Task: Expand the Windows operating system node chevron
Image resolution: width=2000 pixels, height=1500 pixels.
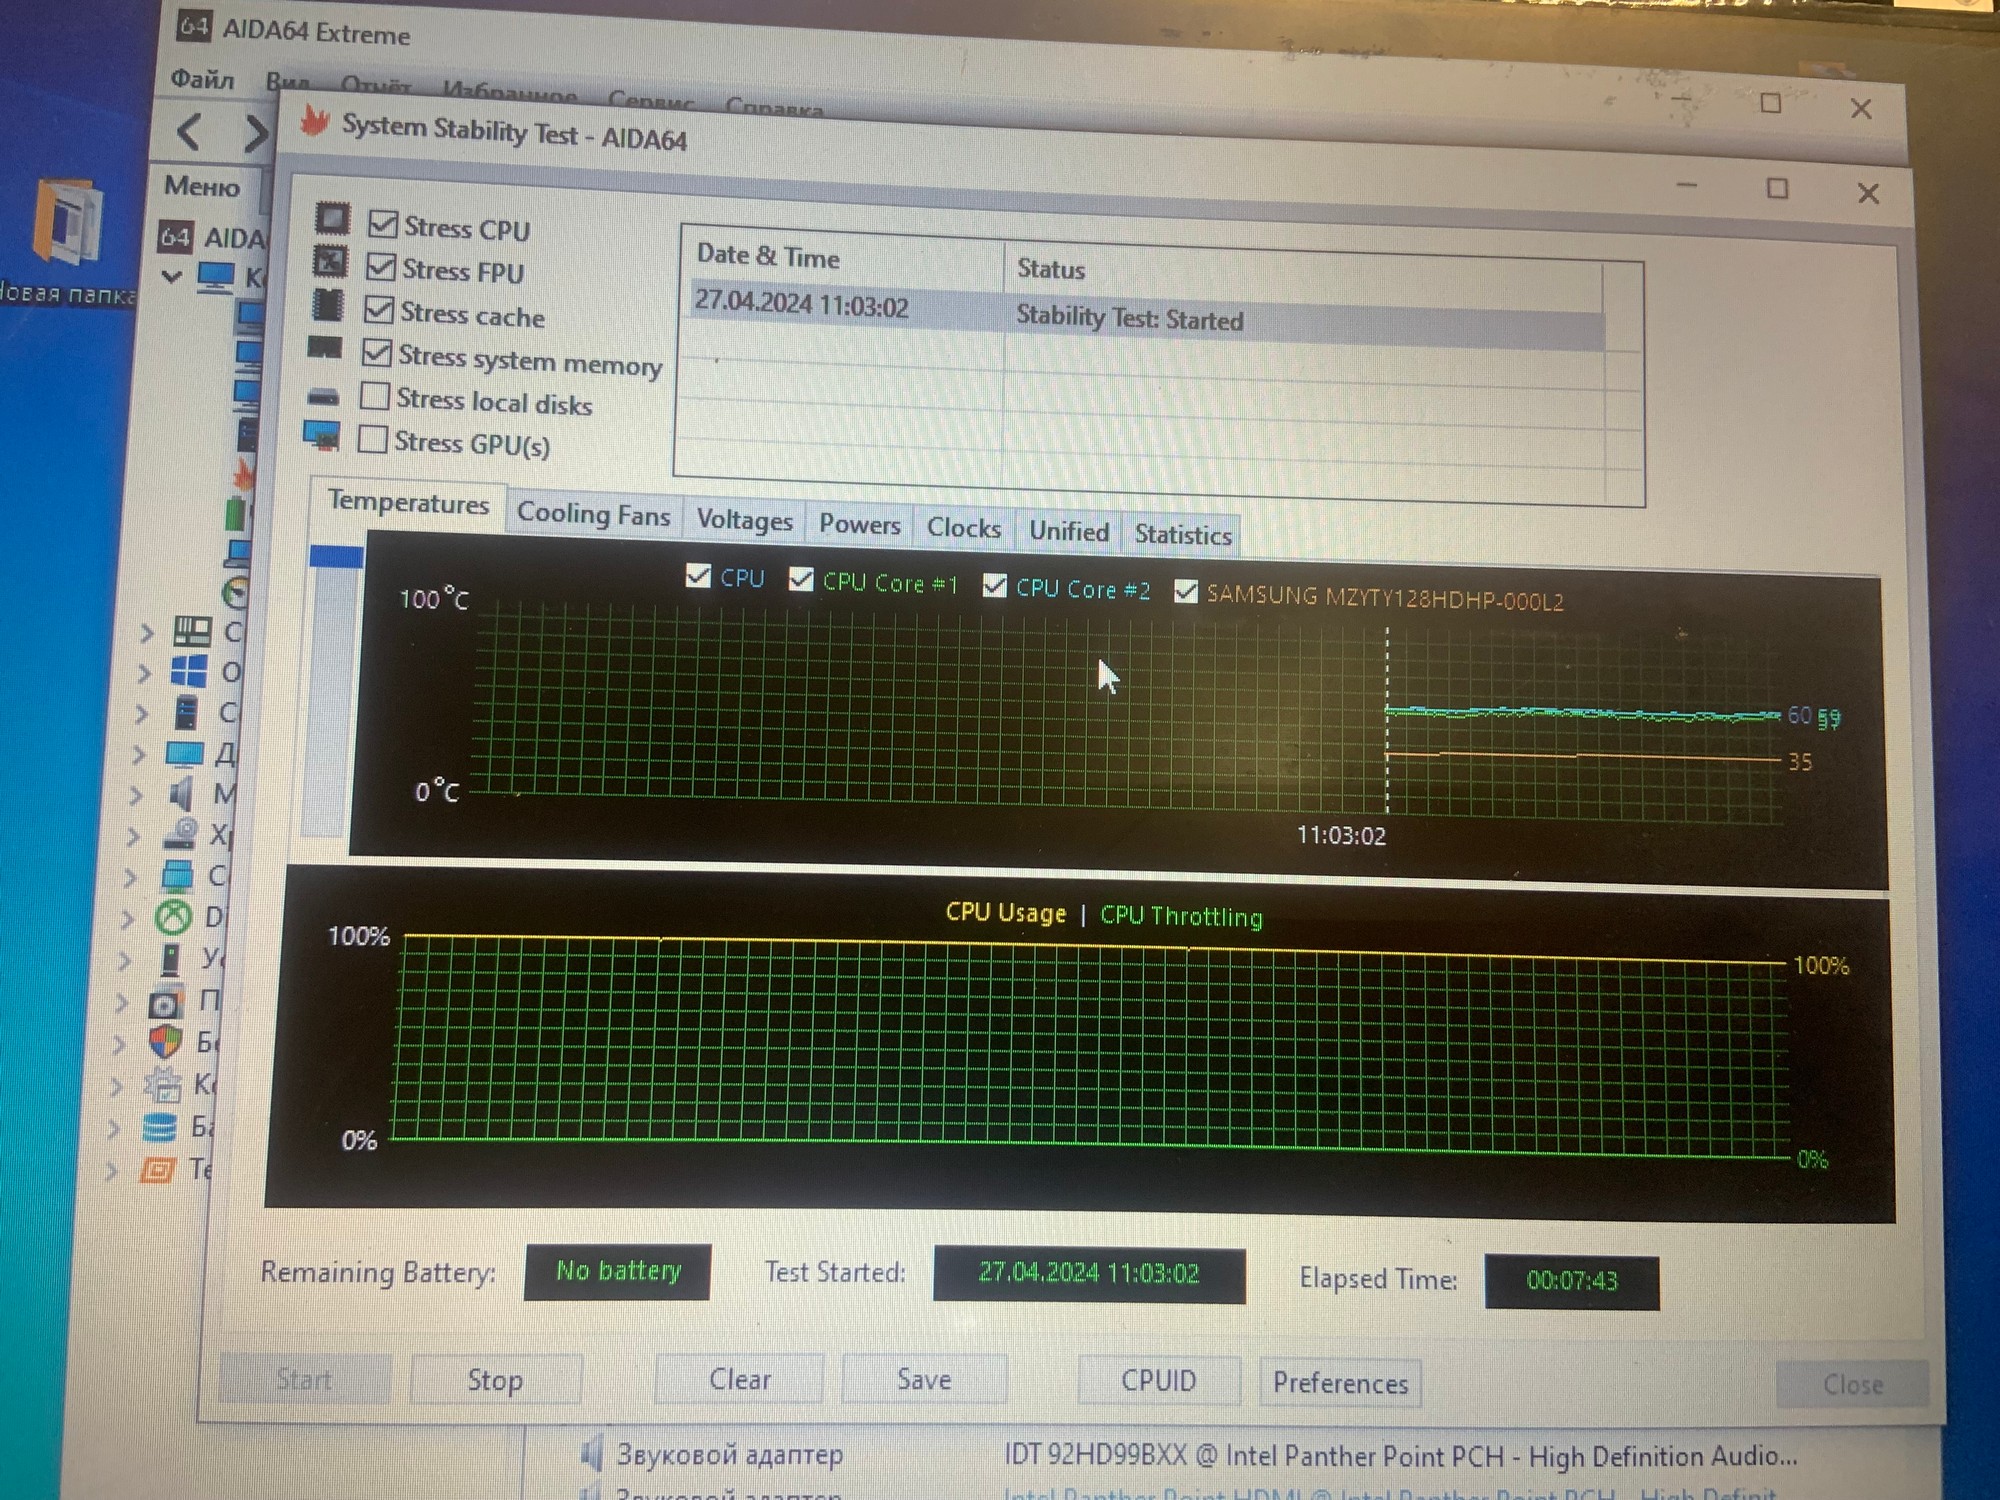Action: (x=144, y=673)
